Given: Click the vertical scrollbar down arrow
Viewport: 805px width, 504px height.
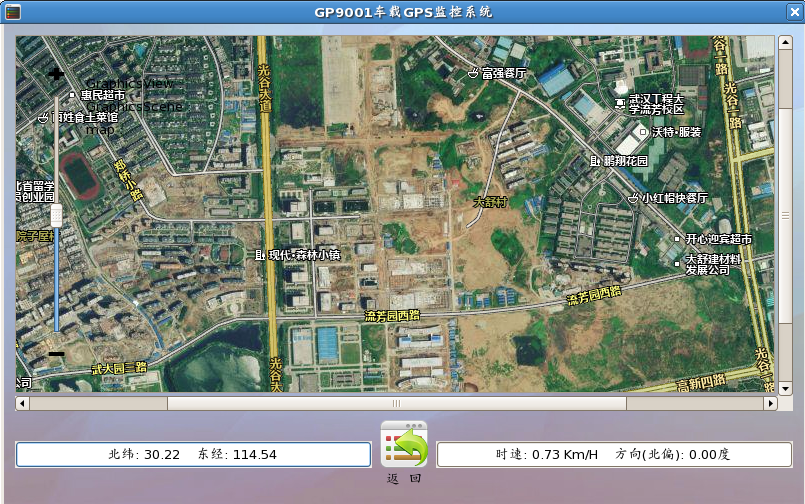Looking at the screenshot, I should [x=785, y=389].
